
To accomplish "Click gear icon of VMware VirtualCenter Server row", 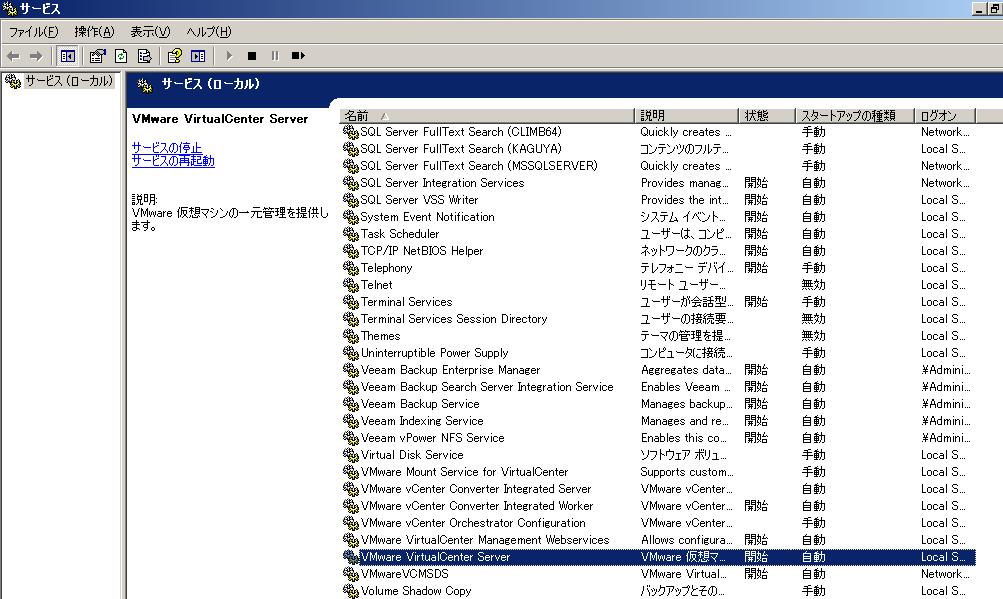I will (x=351, y=557).
